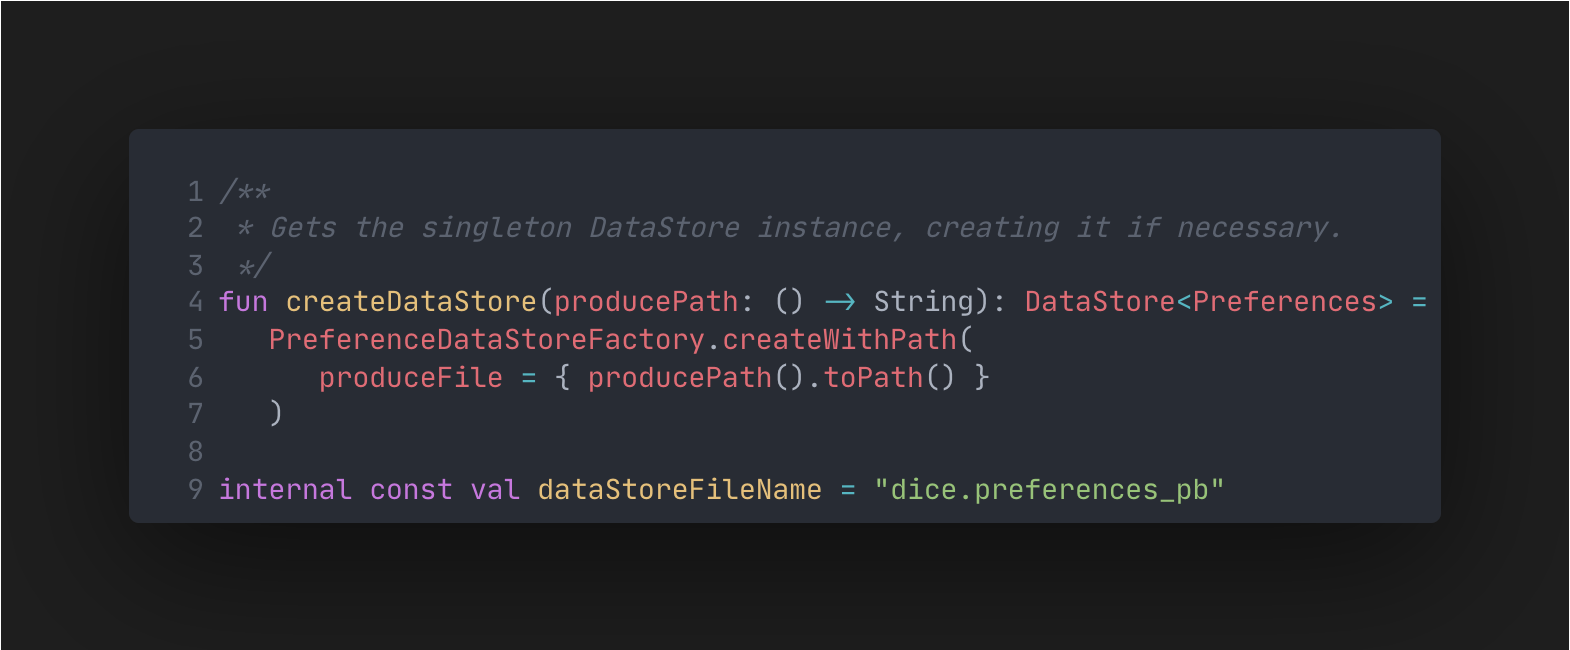This screenshot has height=650, width=1570.
Task: Click the toPath() call on line 6
Action: pyautogui.click(x=889, y=378)
